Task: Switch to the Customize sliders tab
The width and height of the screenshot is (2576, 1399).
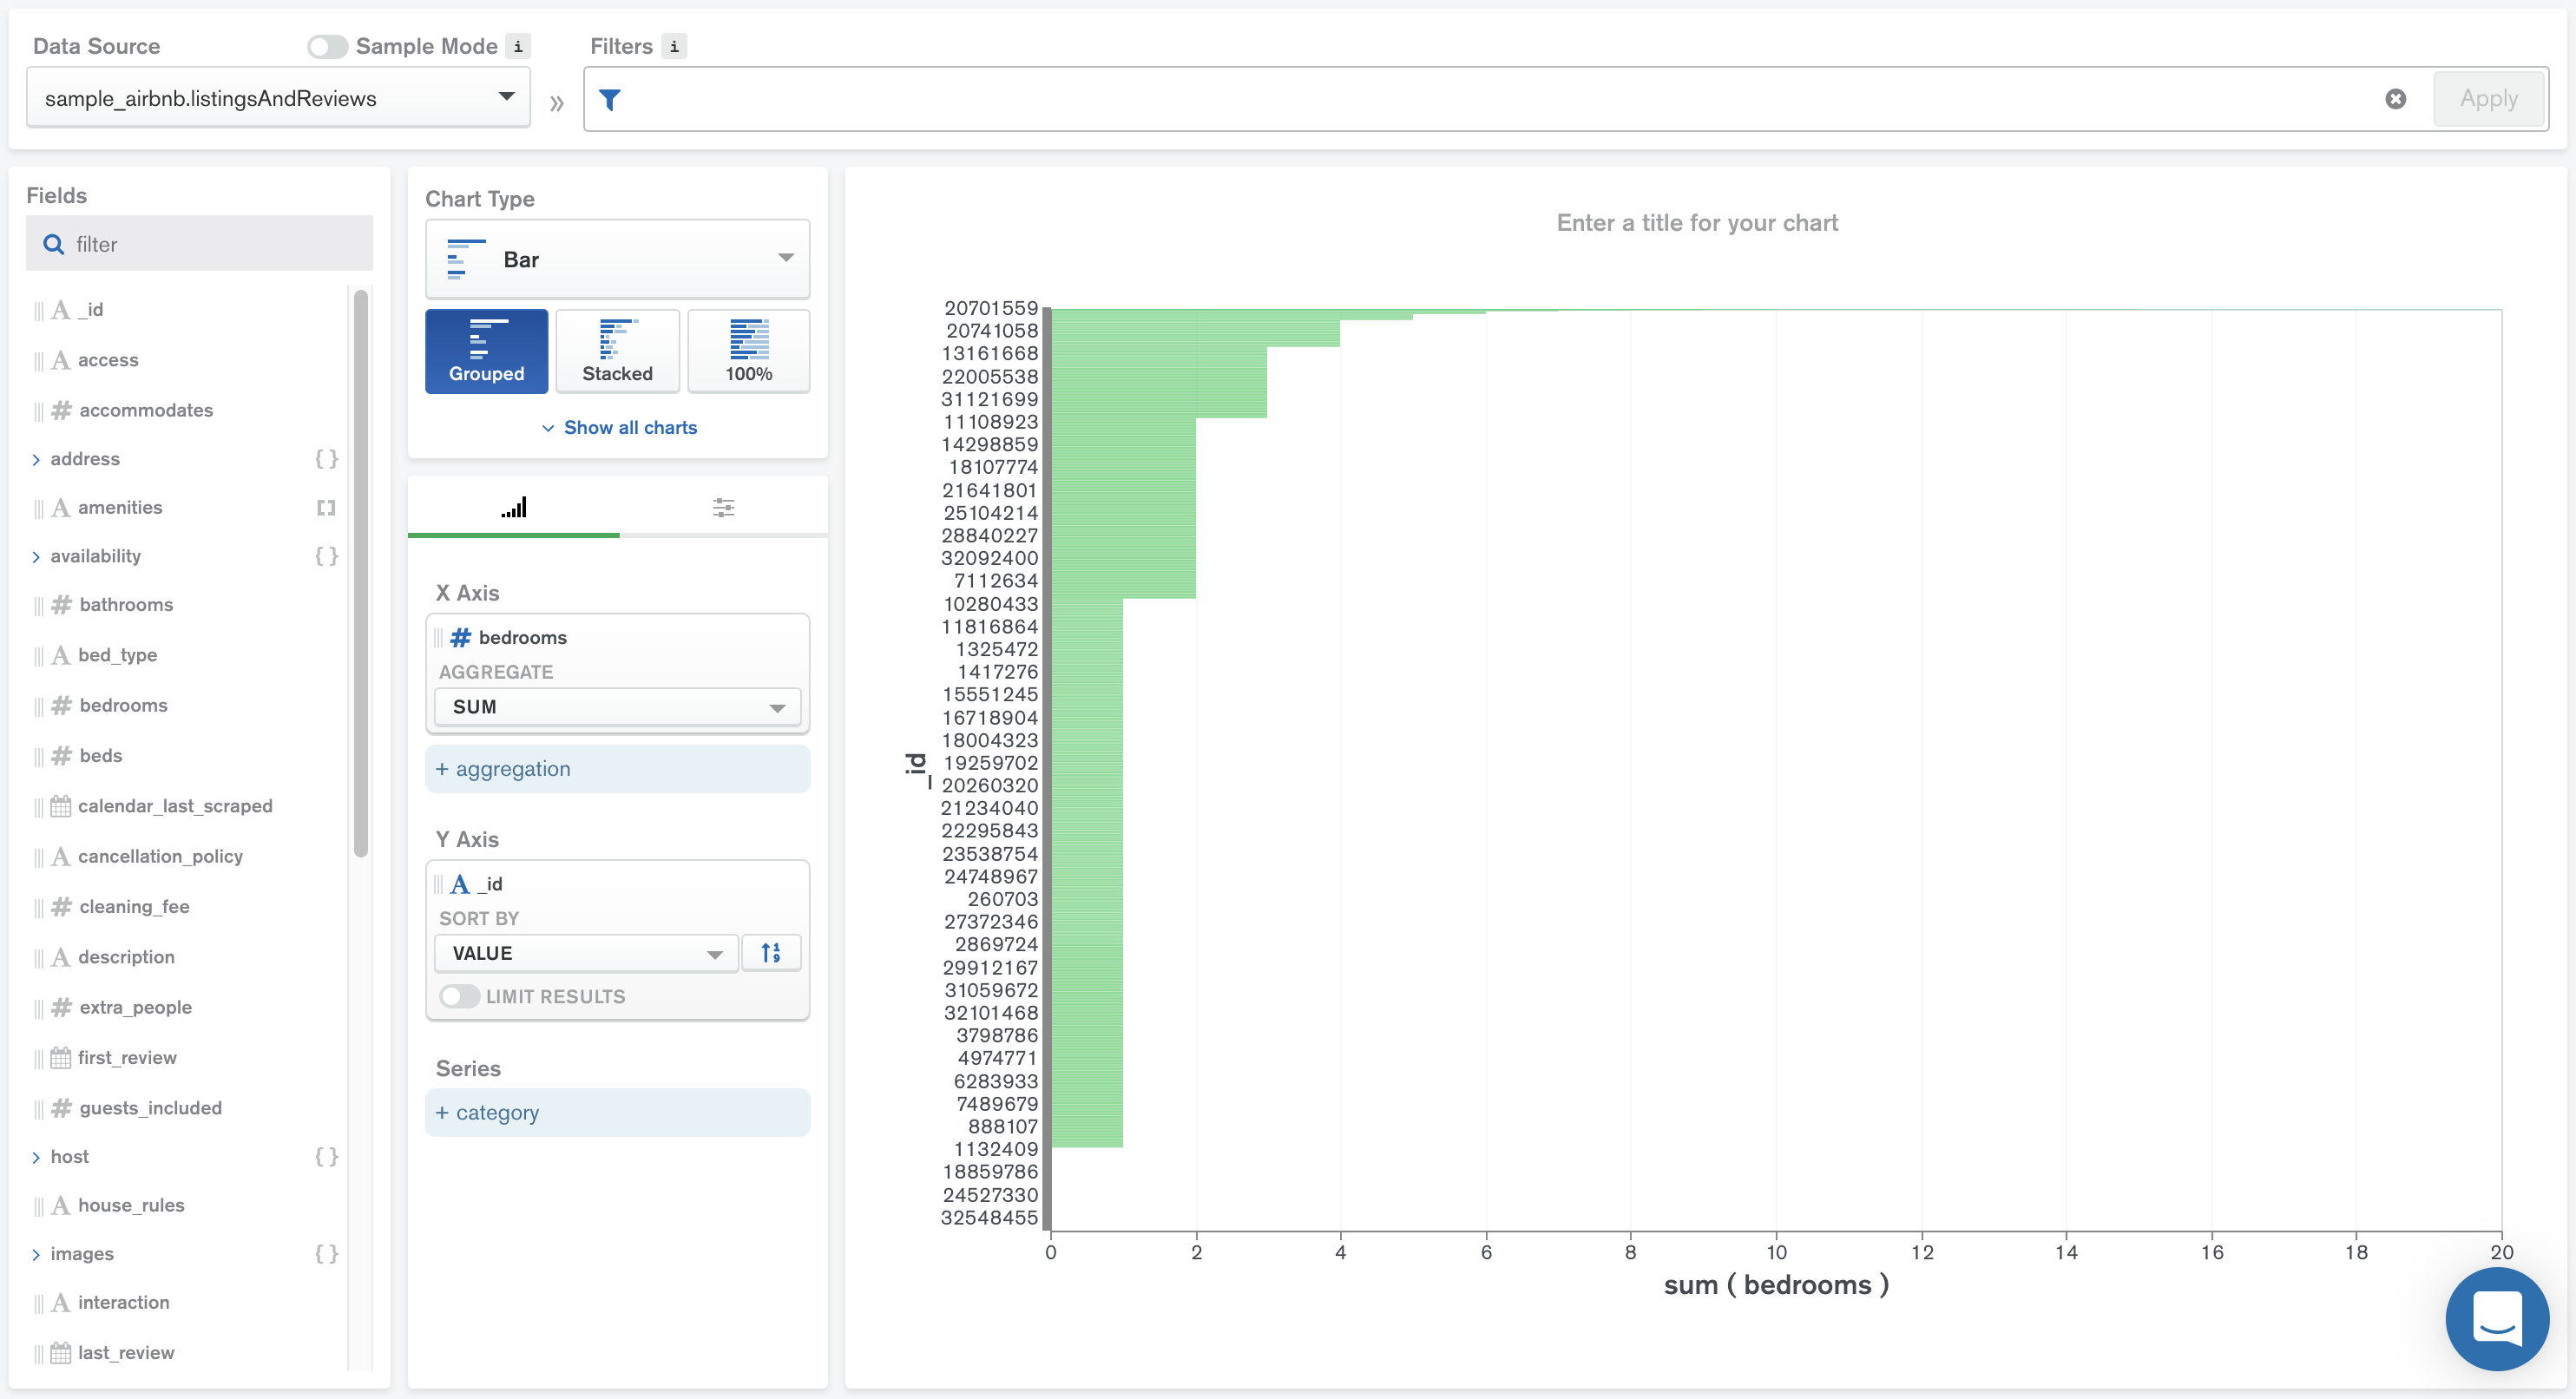Action: [x=724, y=508]
